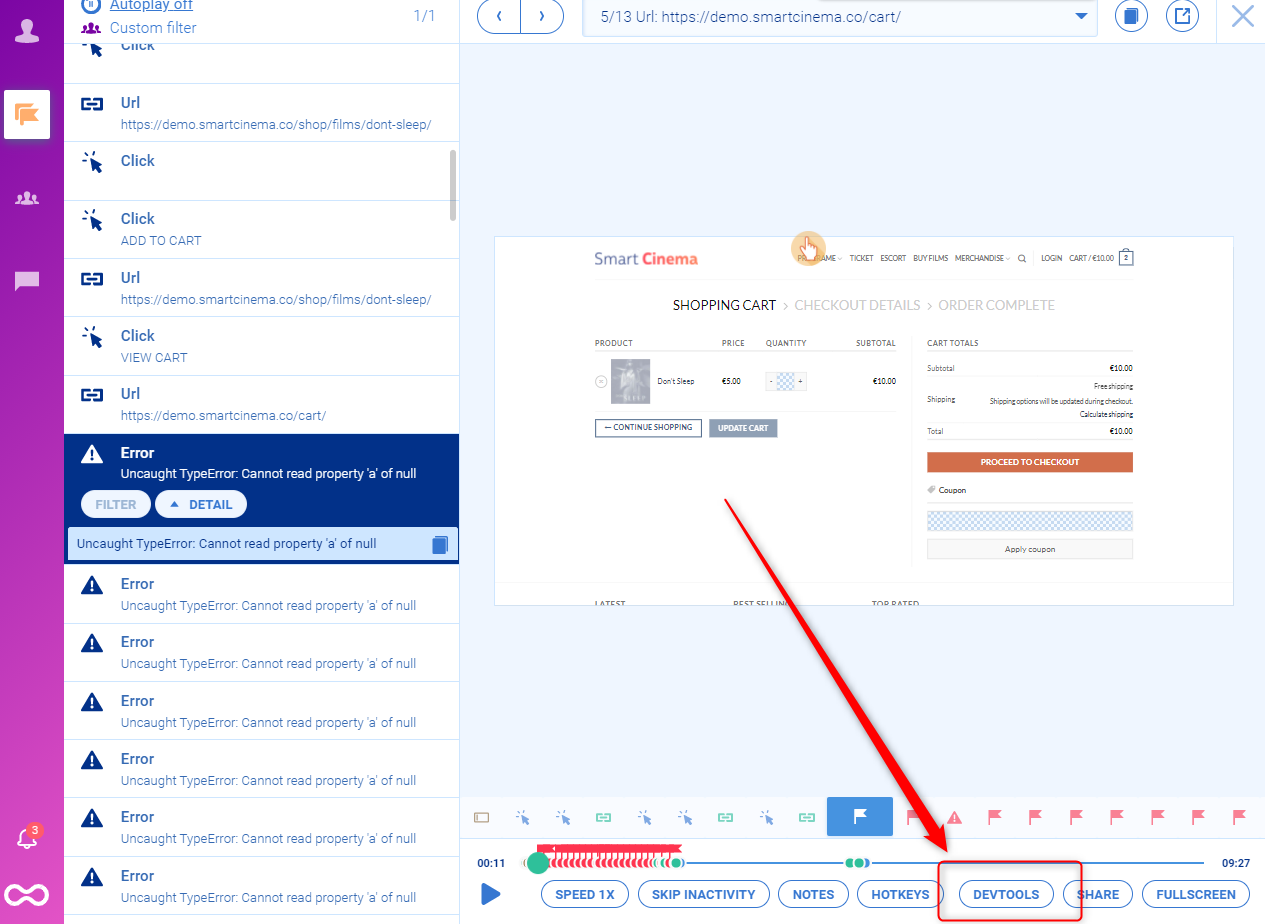The image size is (1265, 924).
Task: Close the recording player with X
Action: click(x=1242, y=16)
